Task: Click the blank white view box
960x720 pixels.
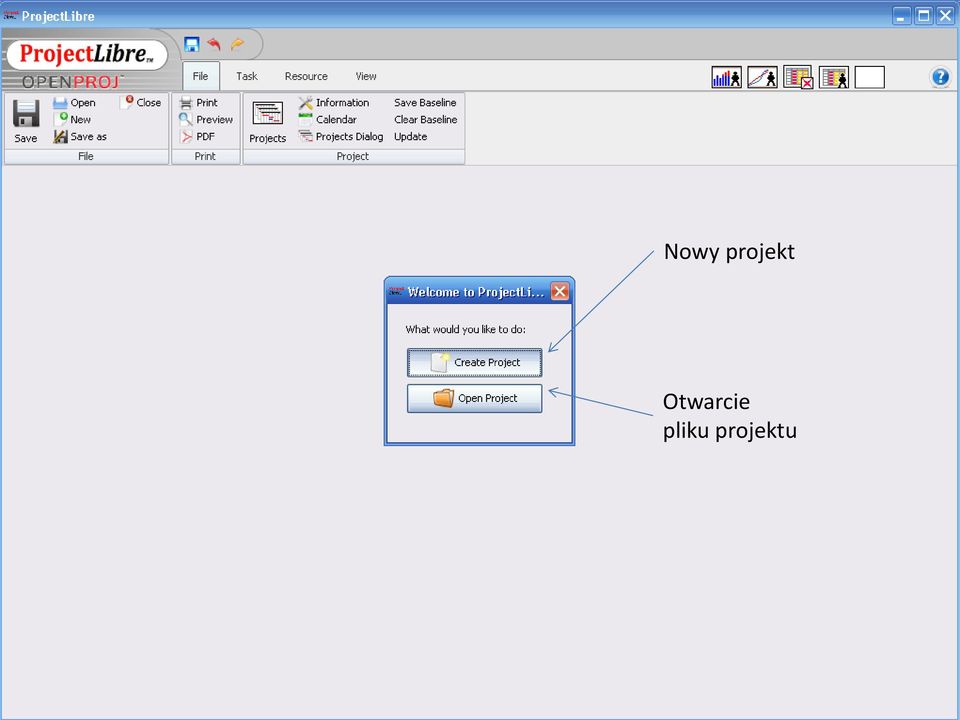Action: [x=869, y=77]
